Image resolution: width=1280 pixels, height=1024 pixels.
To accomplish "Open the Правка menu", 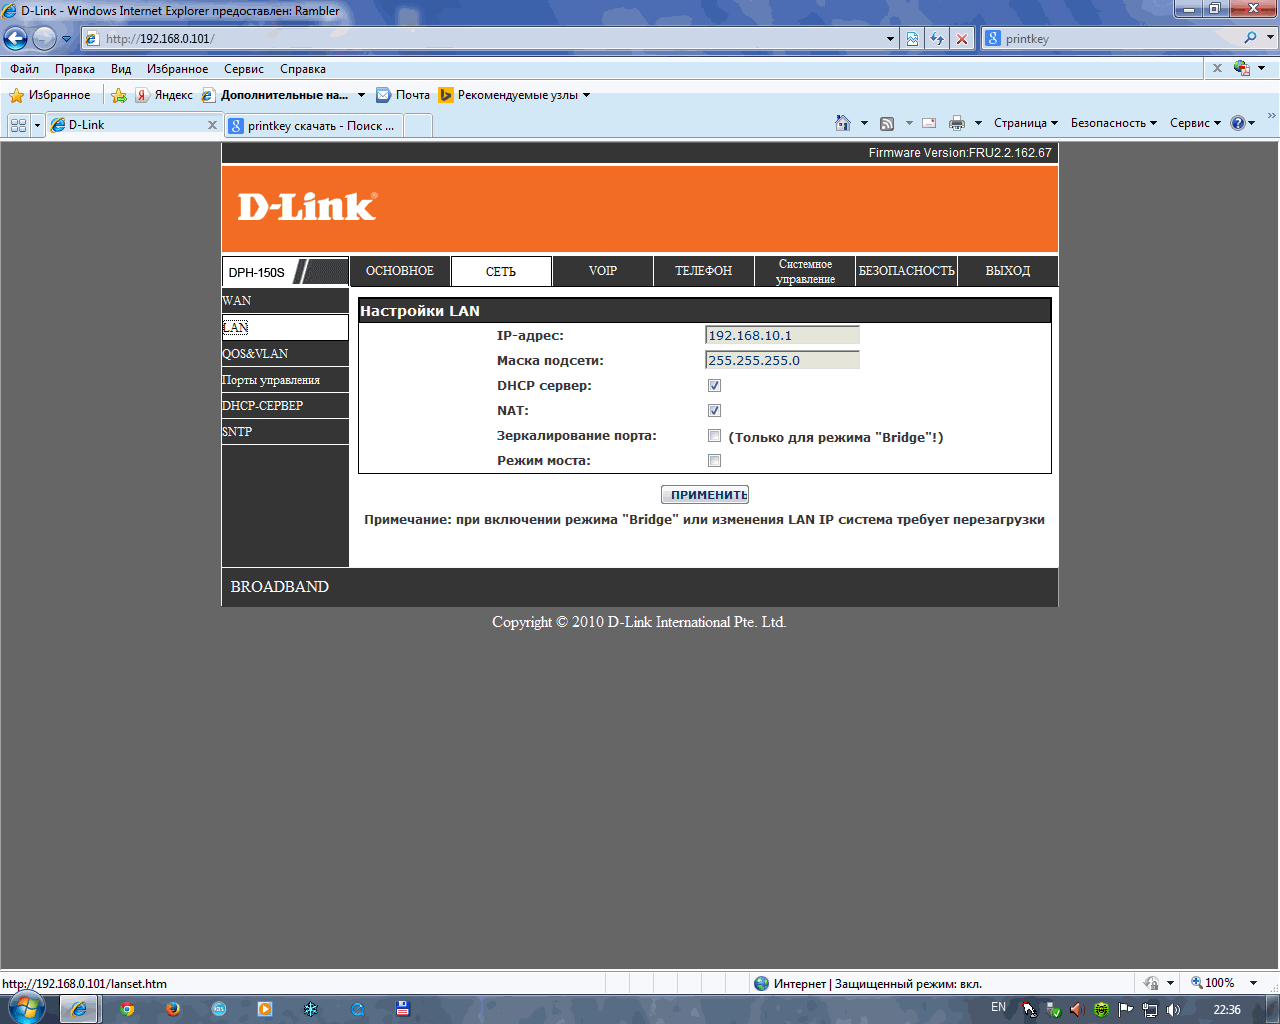I will (x=75, y=69).
